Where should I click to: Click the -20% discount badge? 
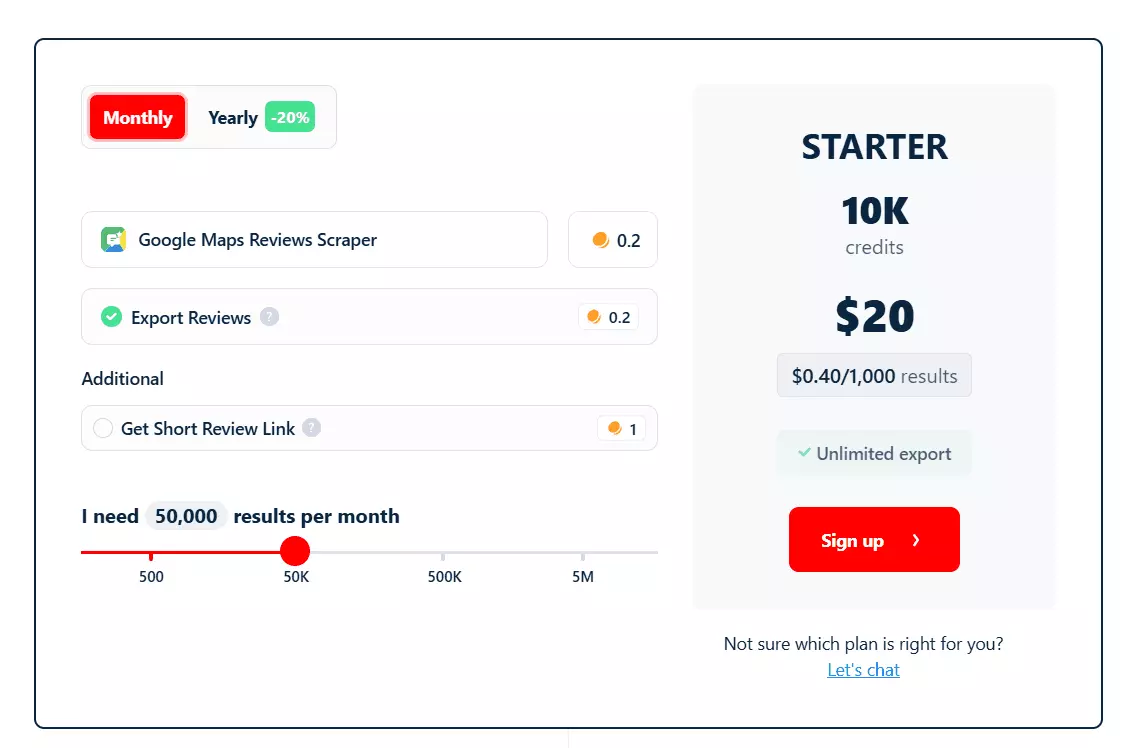click(289, 117)
